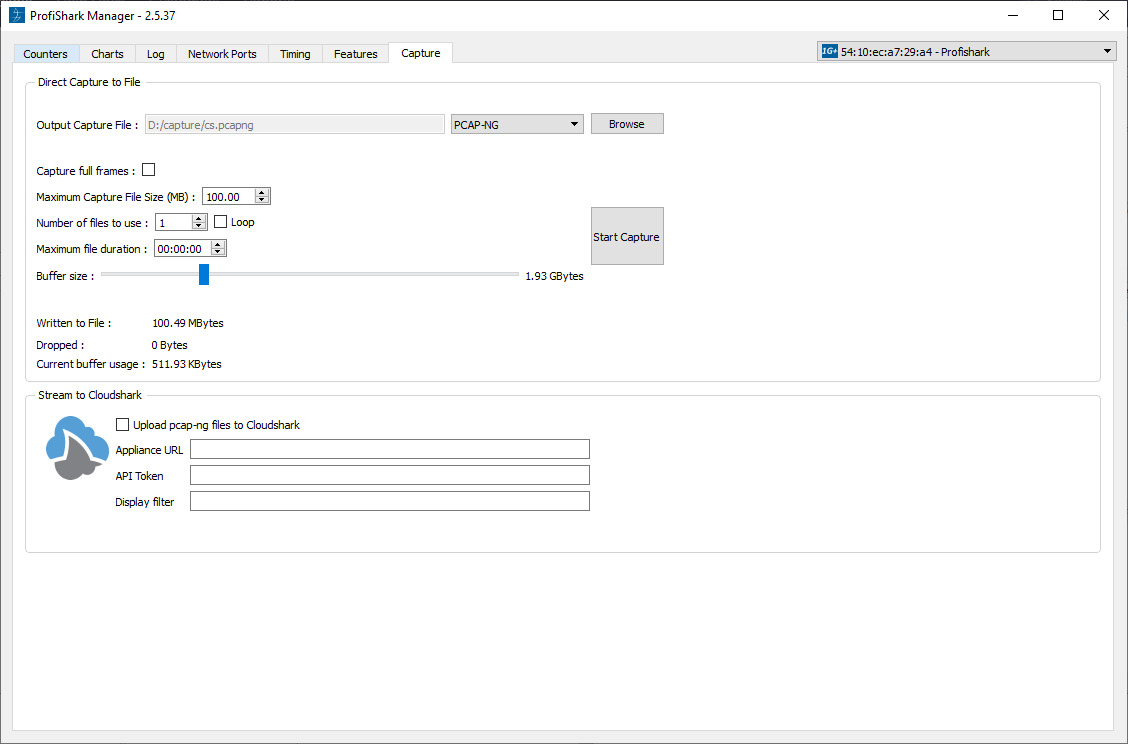Switch to the Counters tab

pyautogui.click(x=45, y=54)
